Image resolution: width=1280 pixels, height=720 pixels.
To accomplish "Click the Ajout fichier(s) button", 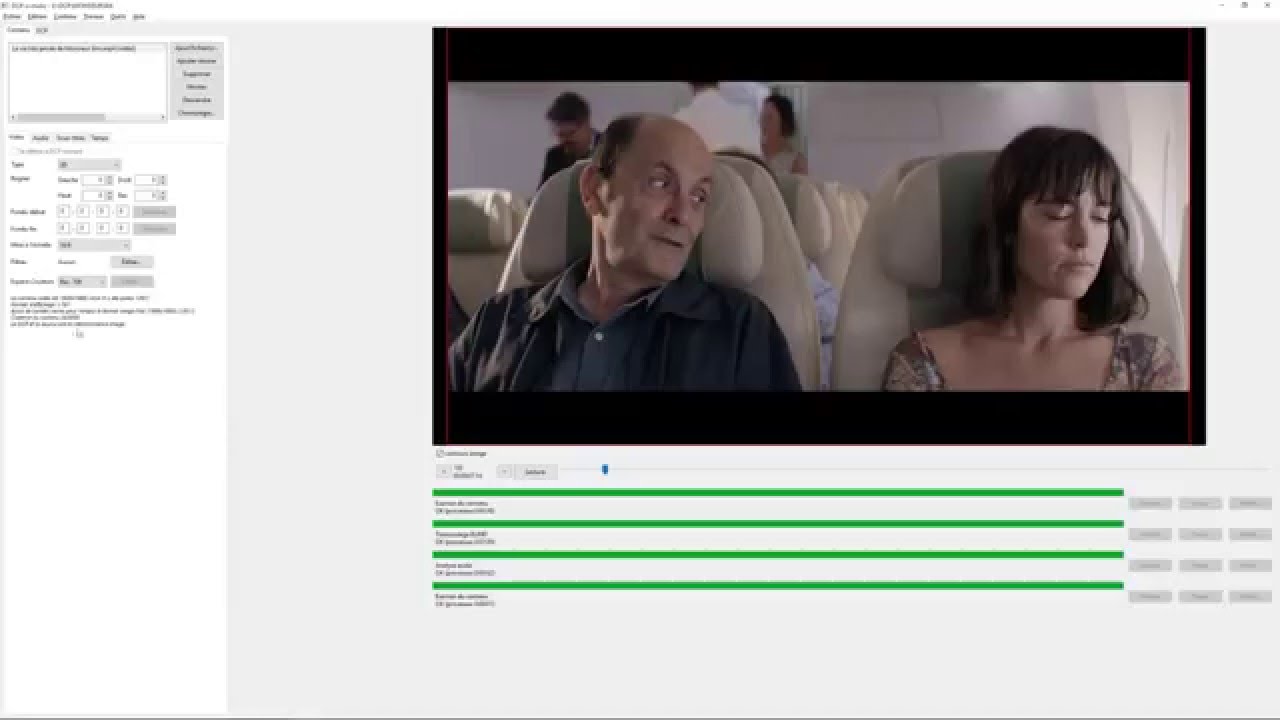I will (196, 48).
